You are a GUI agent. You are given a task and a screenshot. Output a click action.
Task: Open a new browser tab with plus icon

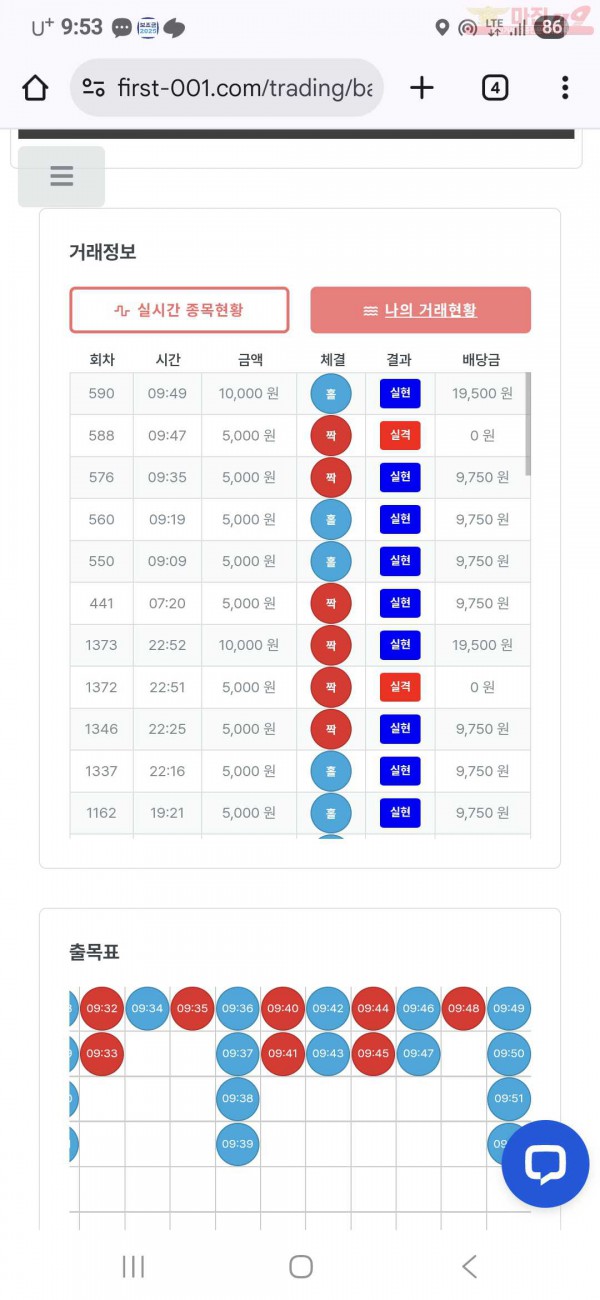tap(421, 87)
